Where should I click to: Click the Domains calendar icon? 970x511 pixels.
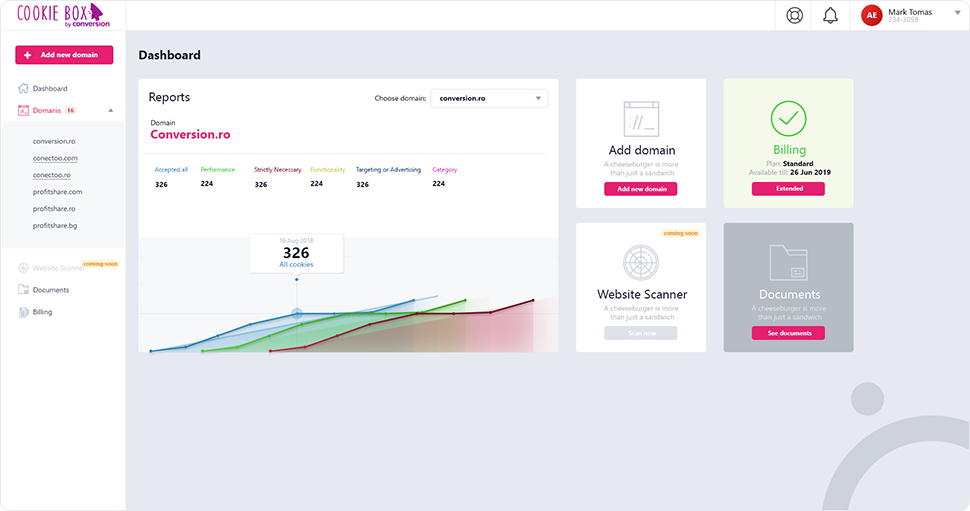(24, 111)
